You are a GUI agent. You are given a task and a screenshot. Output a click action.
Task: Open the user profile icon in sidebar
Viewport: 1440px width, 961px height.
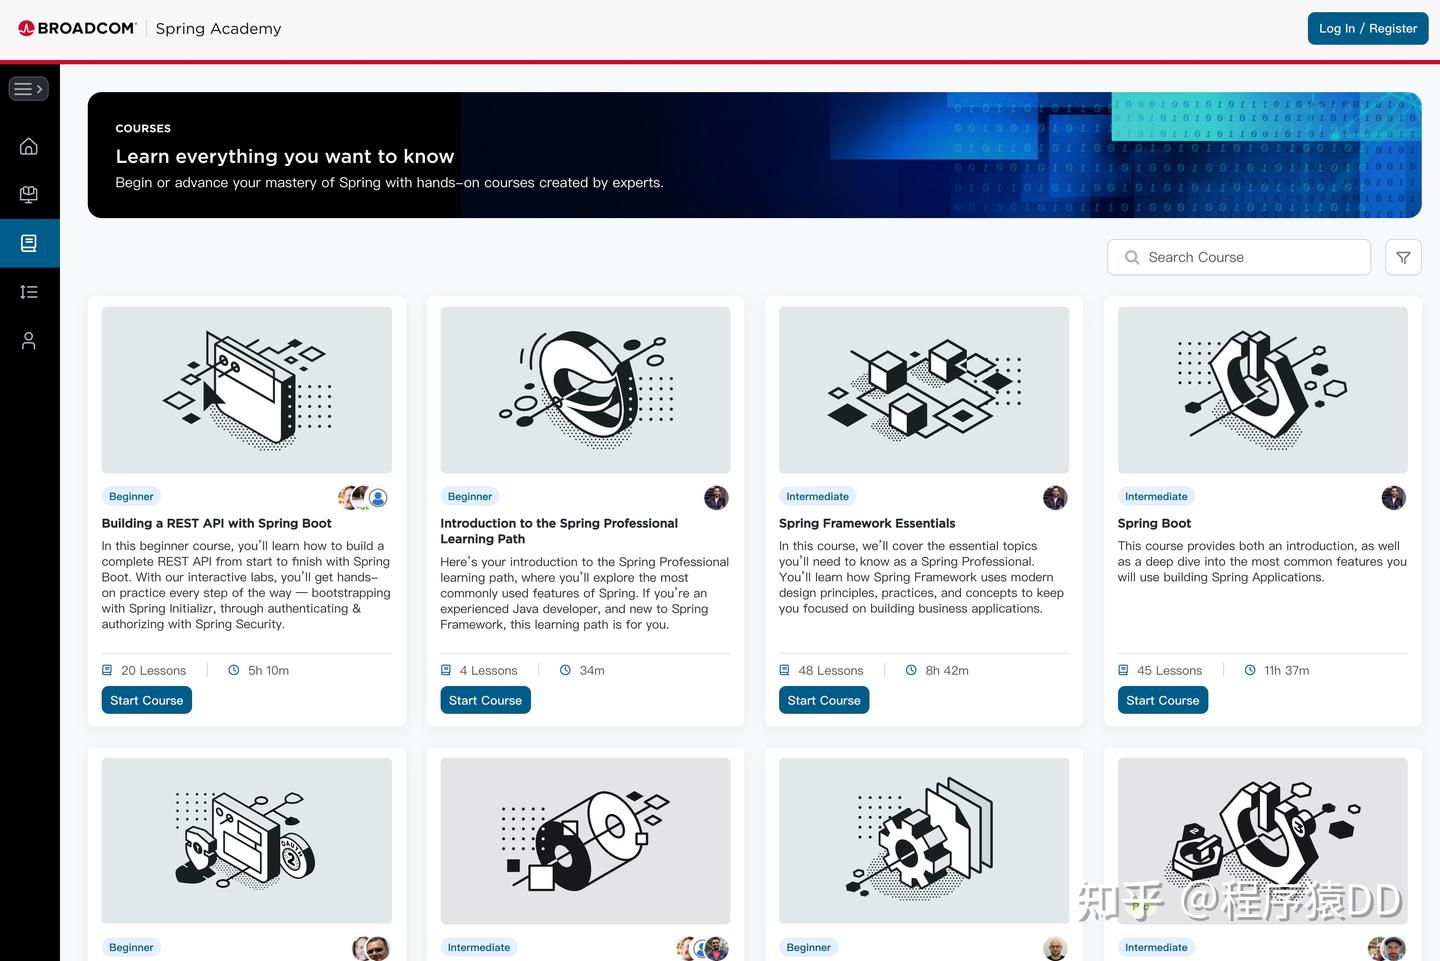[x=29, y=341]
